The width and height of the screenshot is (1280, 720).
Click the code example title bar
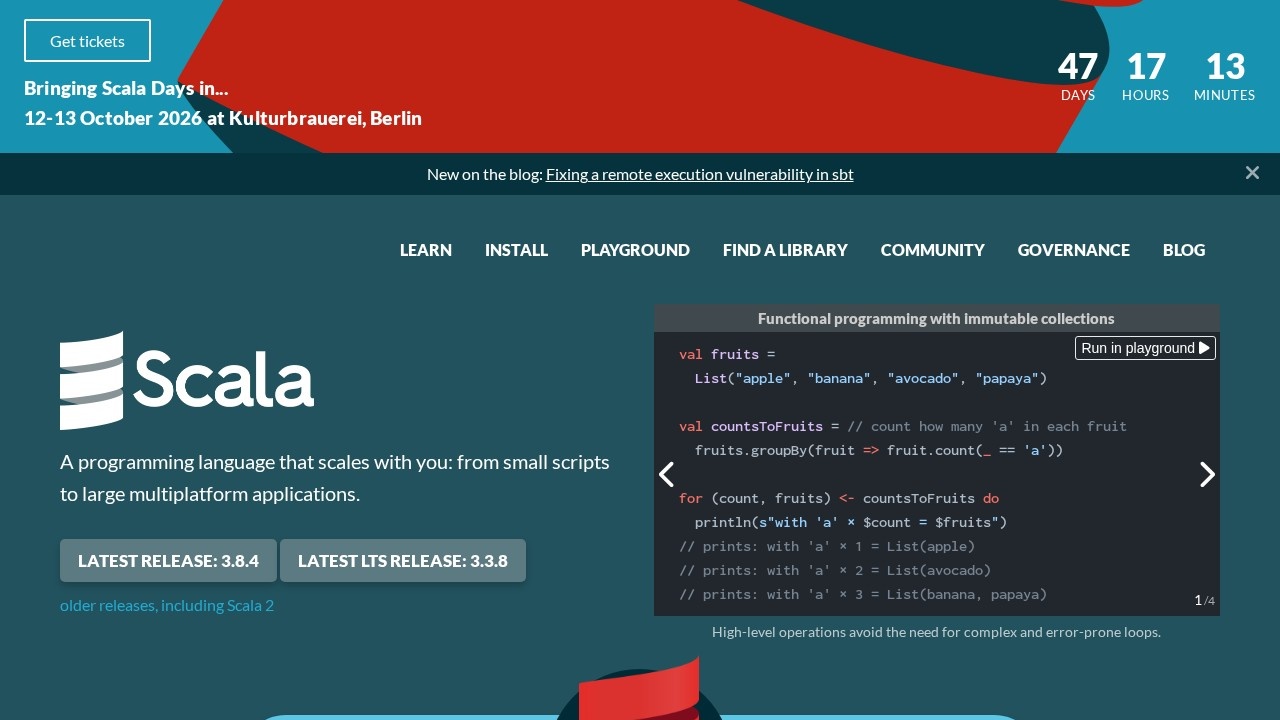coord(937,318)
